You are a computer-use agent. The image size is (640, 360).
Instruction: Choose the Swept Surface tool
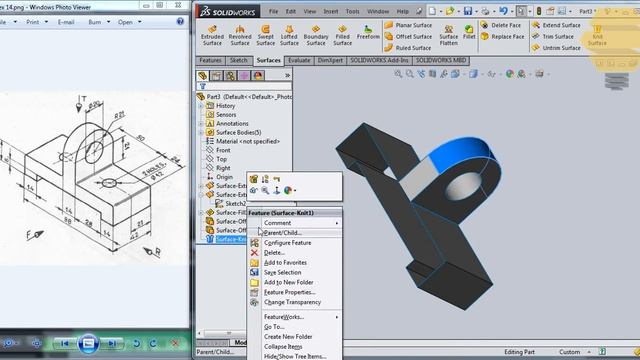click(265, 35)
